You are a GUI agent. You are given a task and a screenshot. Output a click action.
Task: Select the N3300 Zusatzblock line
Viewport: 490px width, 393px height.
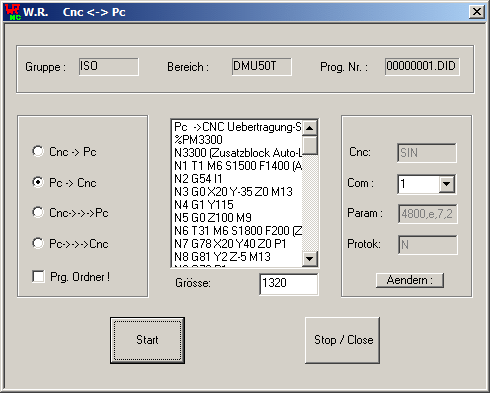pyautogui.click(x=237, y=153)
